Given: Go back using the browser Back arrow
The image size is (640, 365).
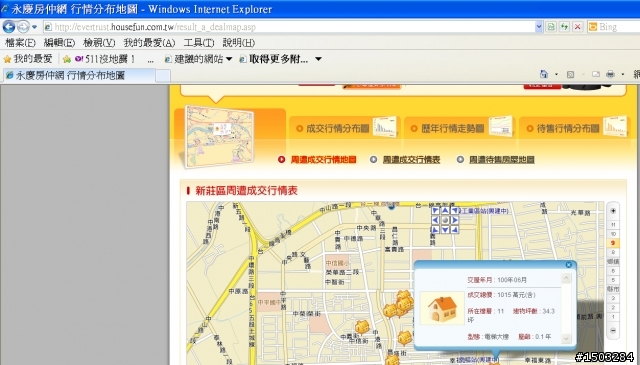Looking at the screenshot, I should coord(9,27).
